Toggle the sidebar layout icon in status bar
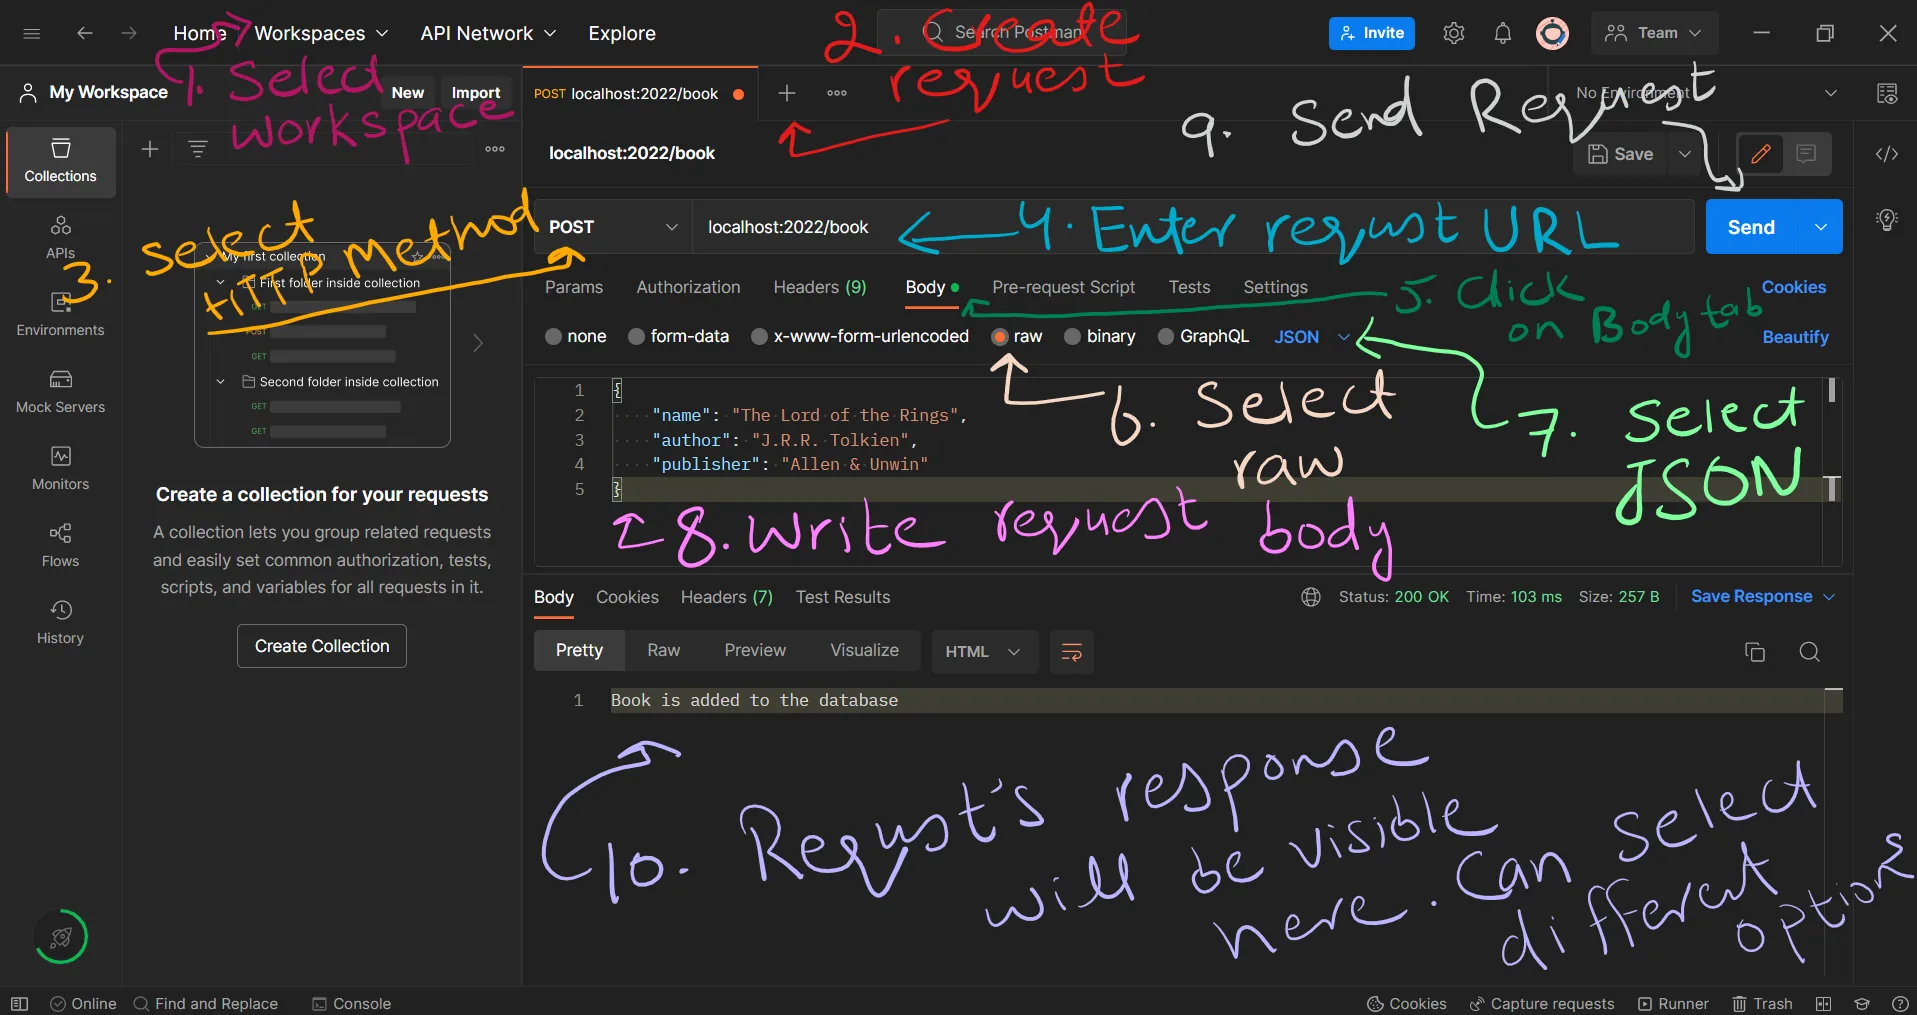Screen dimensions: 1917x1015 [x=19, y=1003]
